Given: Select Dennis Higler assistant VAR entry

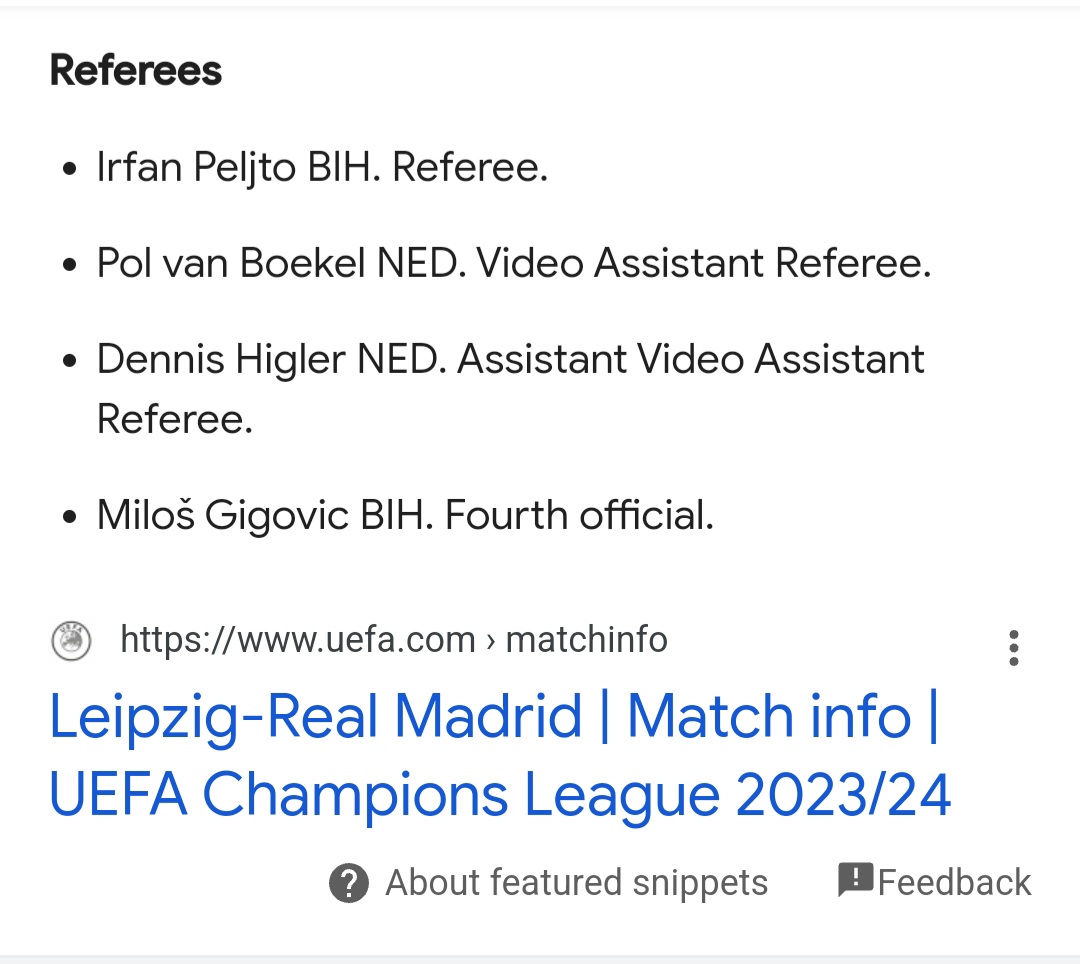Looking at the screenshot, I should (x=510, y=389).
